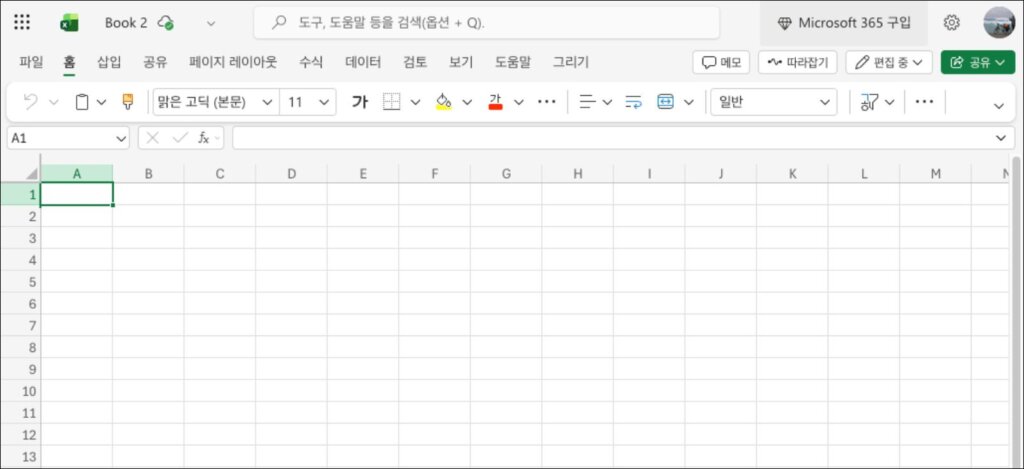Go to the 데이터 tab

pyautogui.click(x=363, y=62)
